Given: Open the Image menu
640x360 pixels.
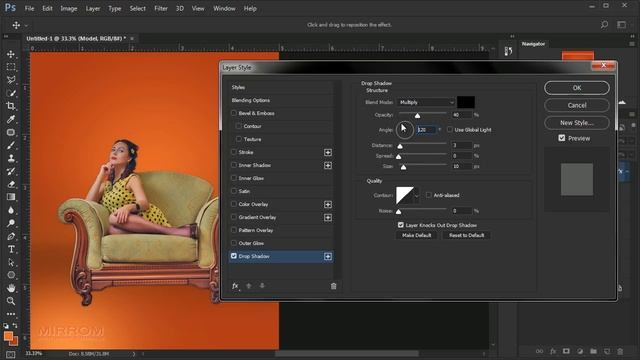Looking at the screenshot, I should point(69,8).
